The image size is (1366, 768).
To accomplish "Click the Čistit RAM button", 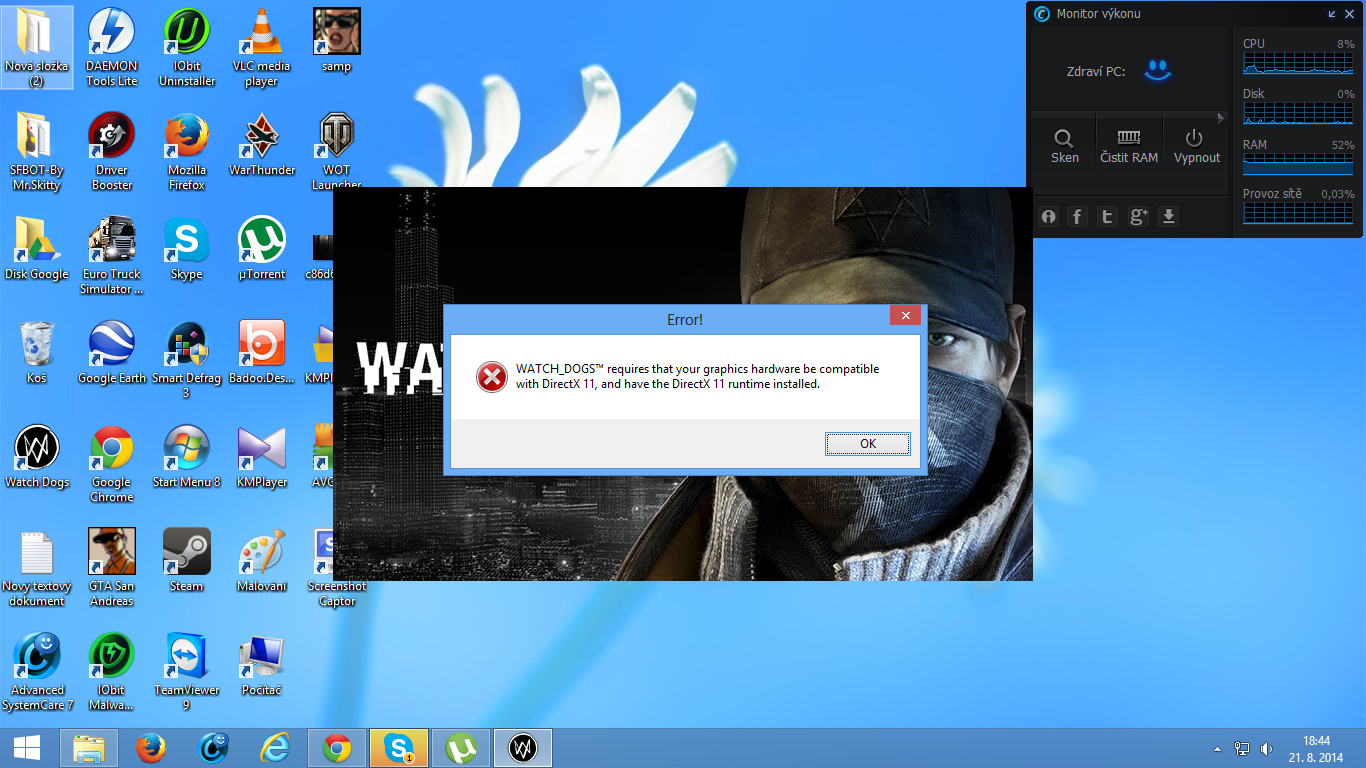I will pyautogui.click(x=1128, y=145).
